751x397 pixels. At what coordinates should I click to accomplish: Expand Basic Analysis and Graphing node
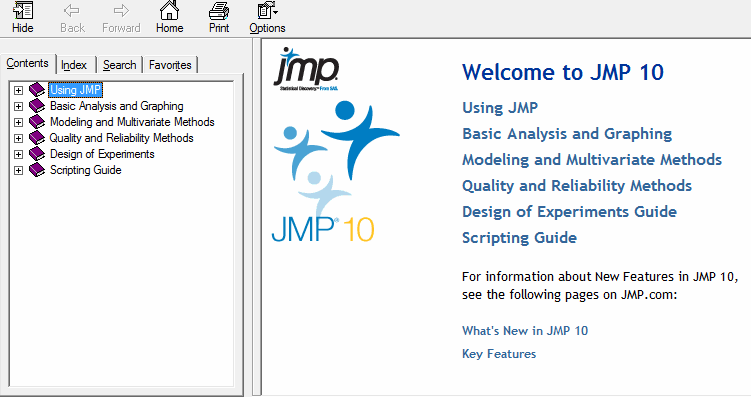pos(18,106)
